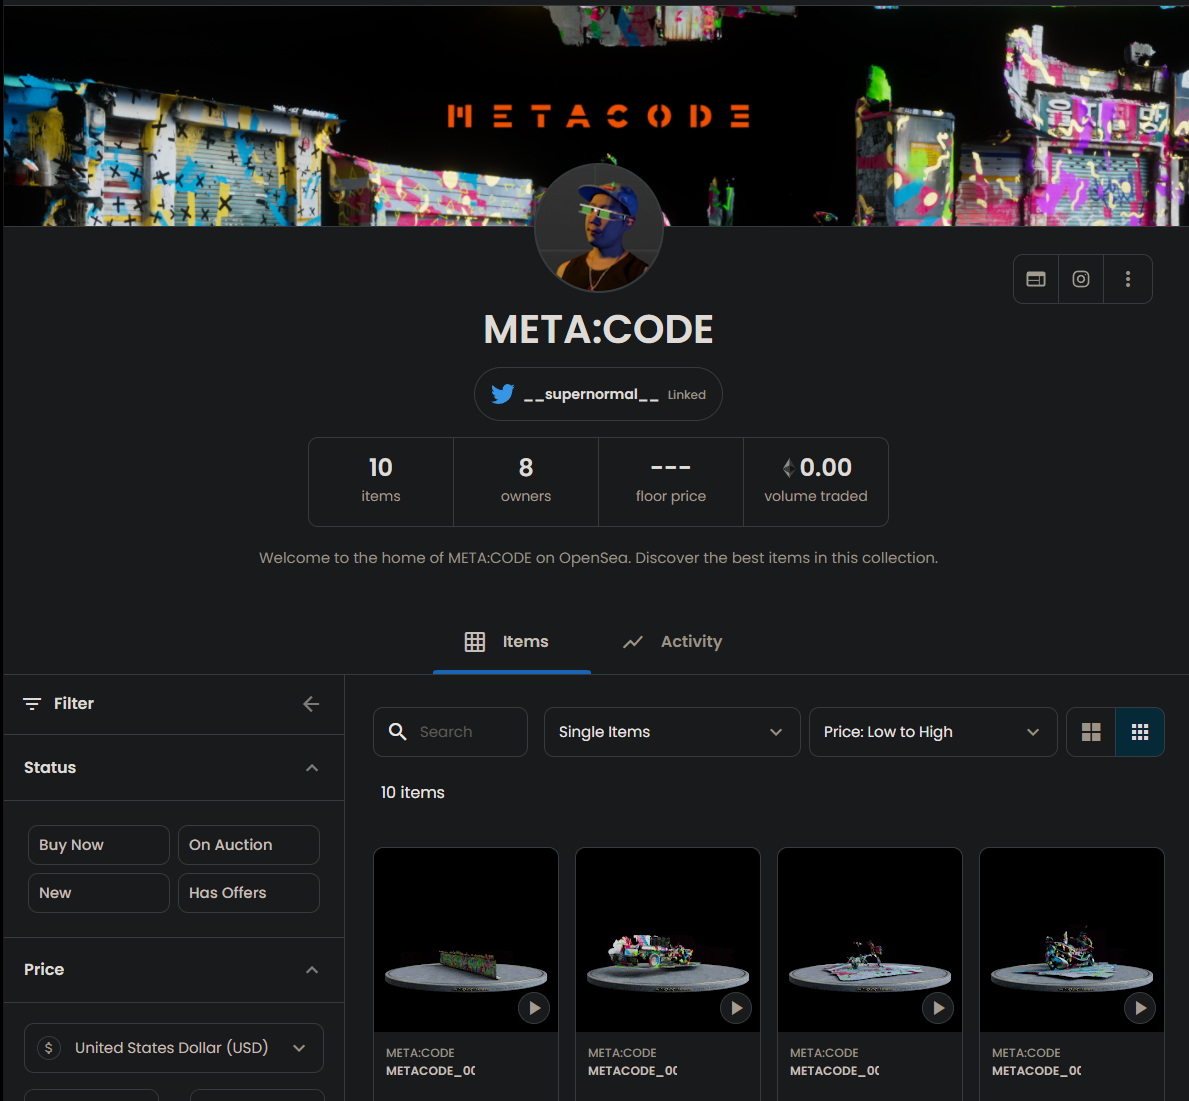The image size is (1189, 1101).
Task: Open the website link icon button
Action: (x=1036, y=279)
